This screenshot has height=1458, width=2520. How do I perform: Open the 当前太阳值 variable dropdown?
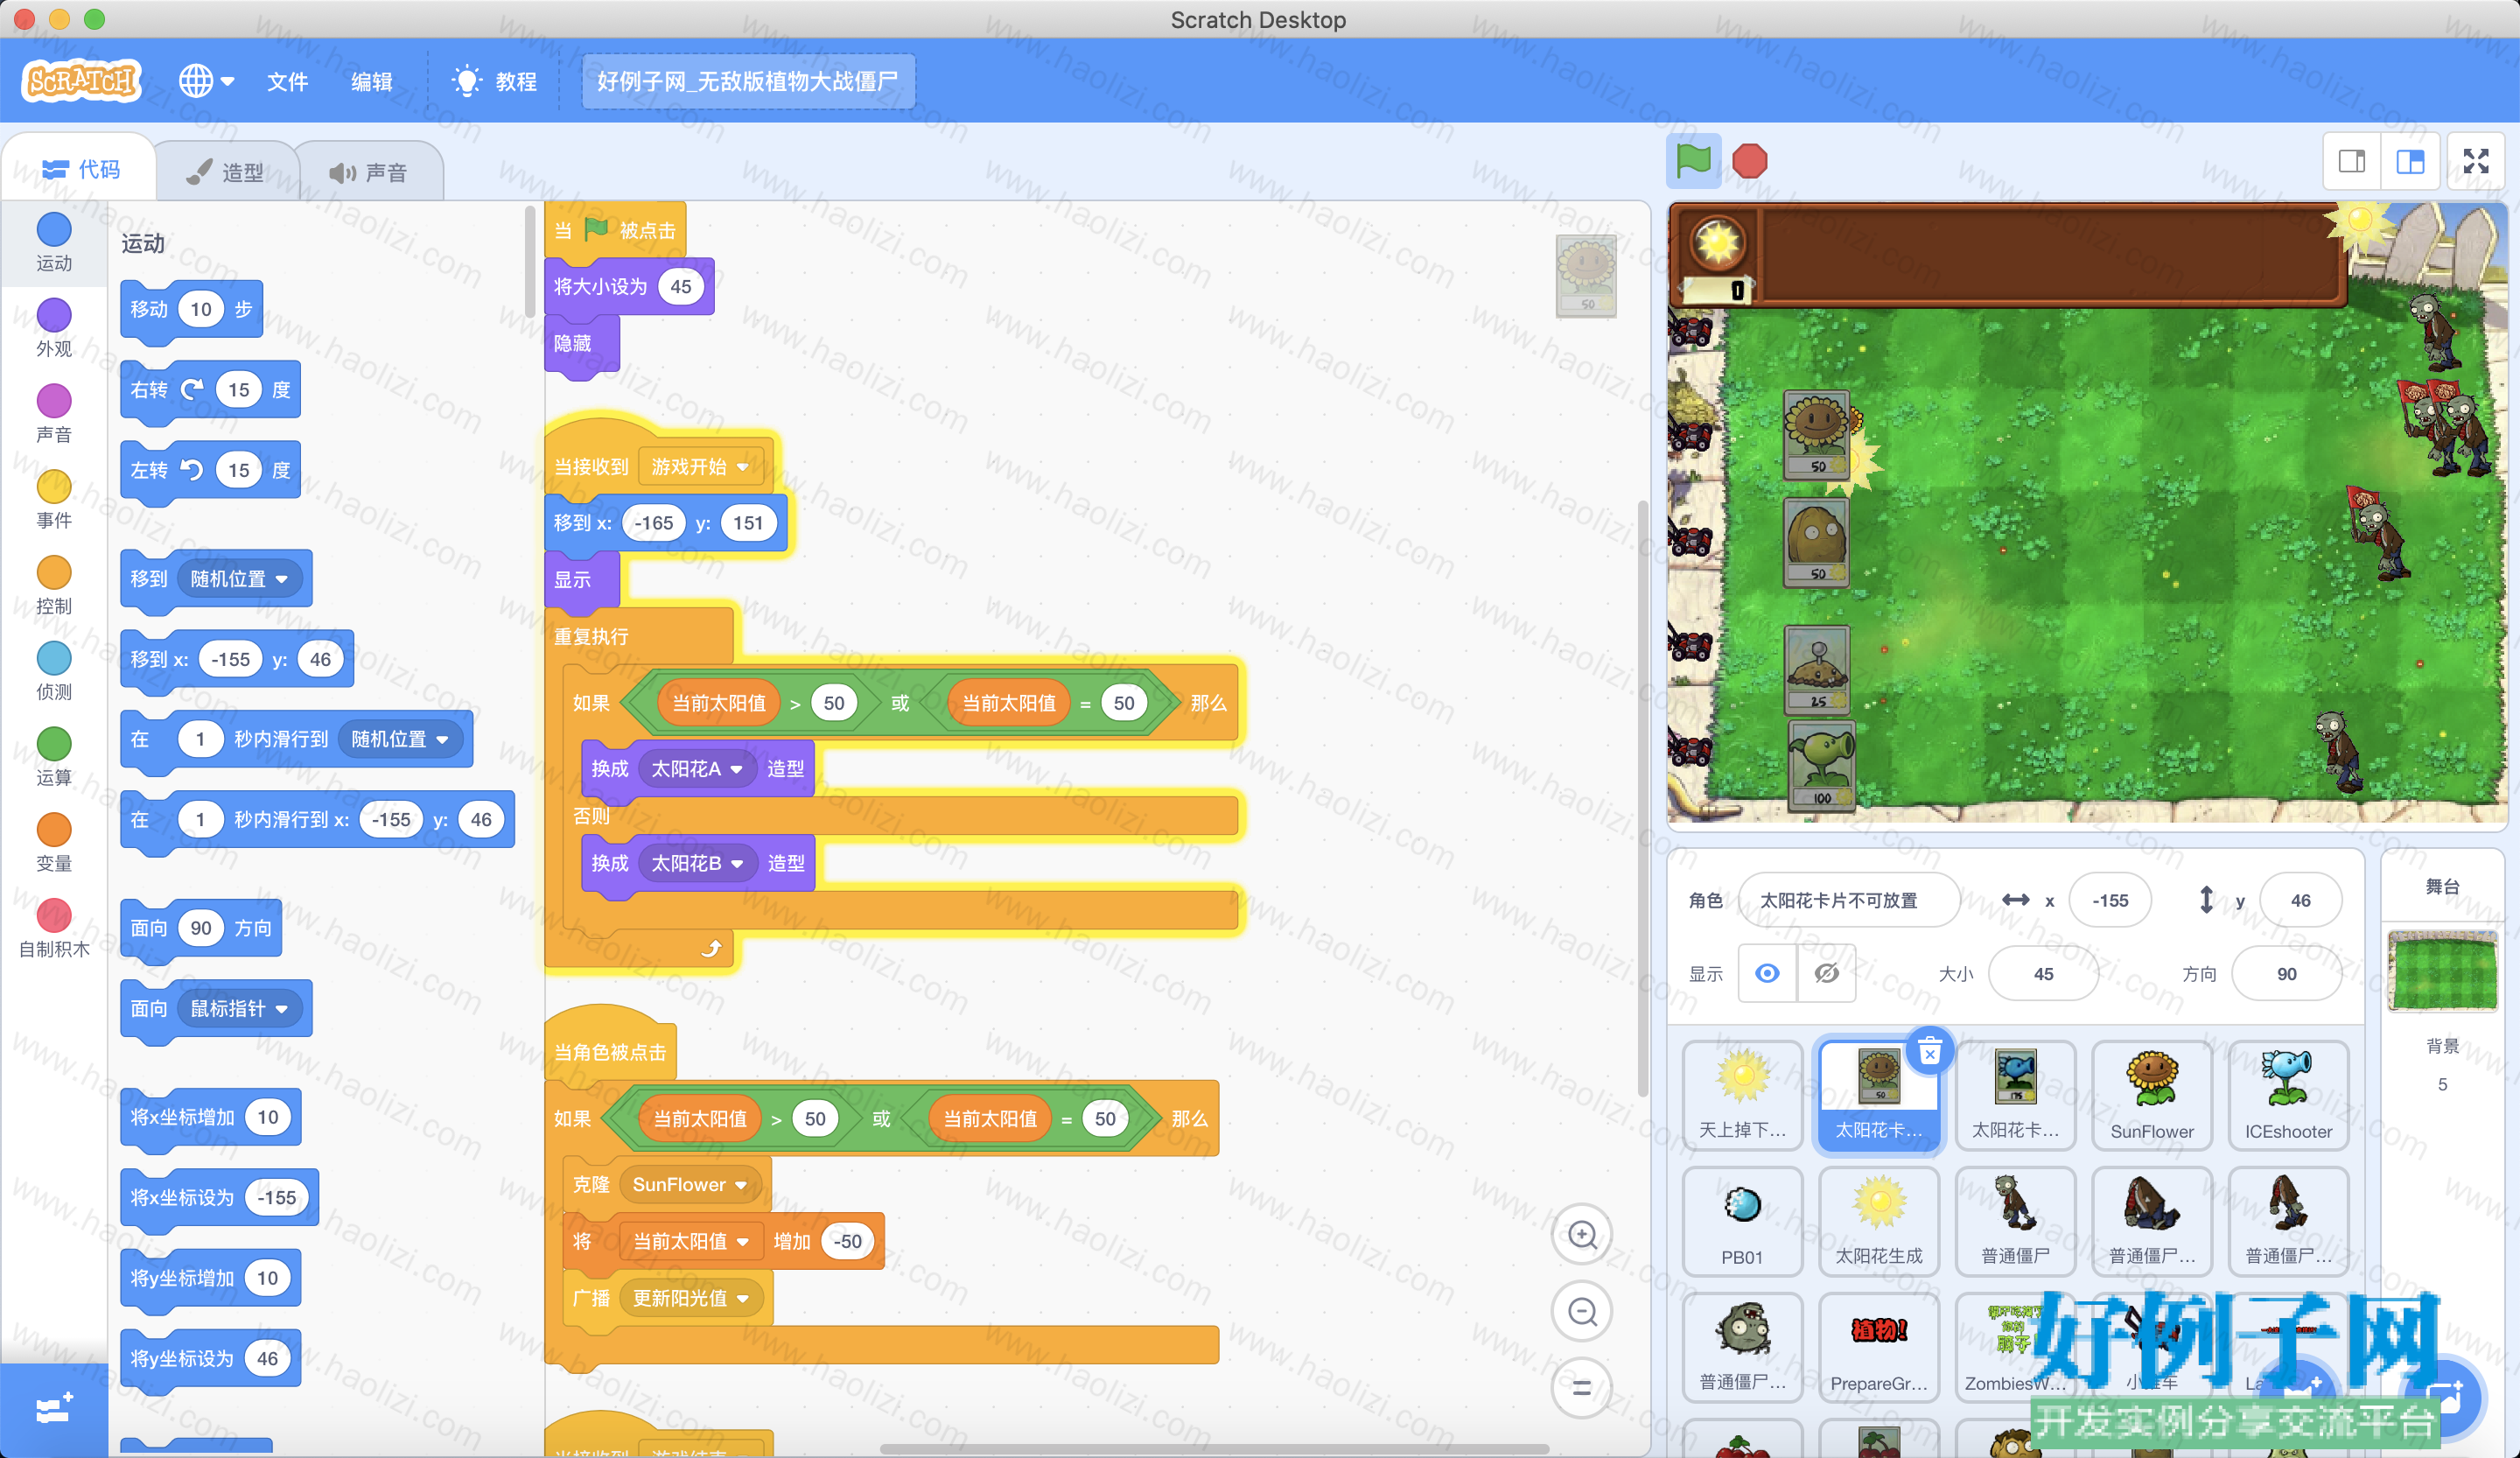coord(691,1241)
